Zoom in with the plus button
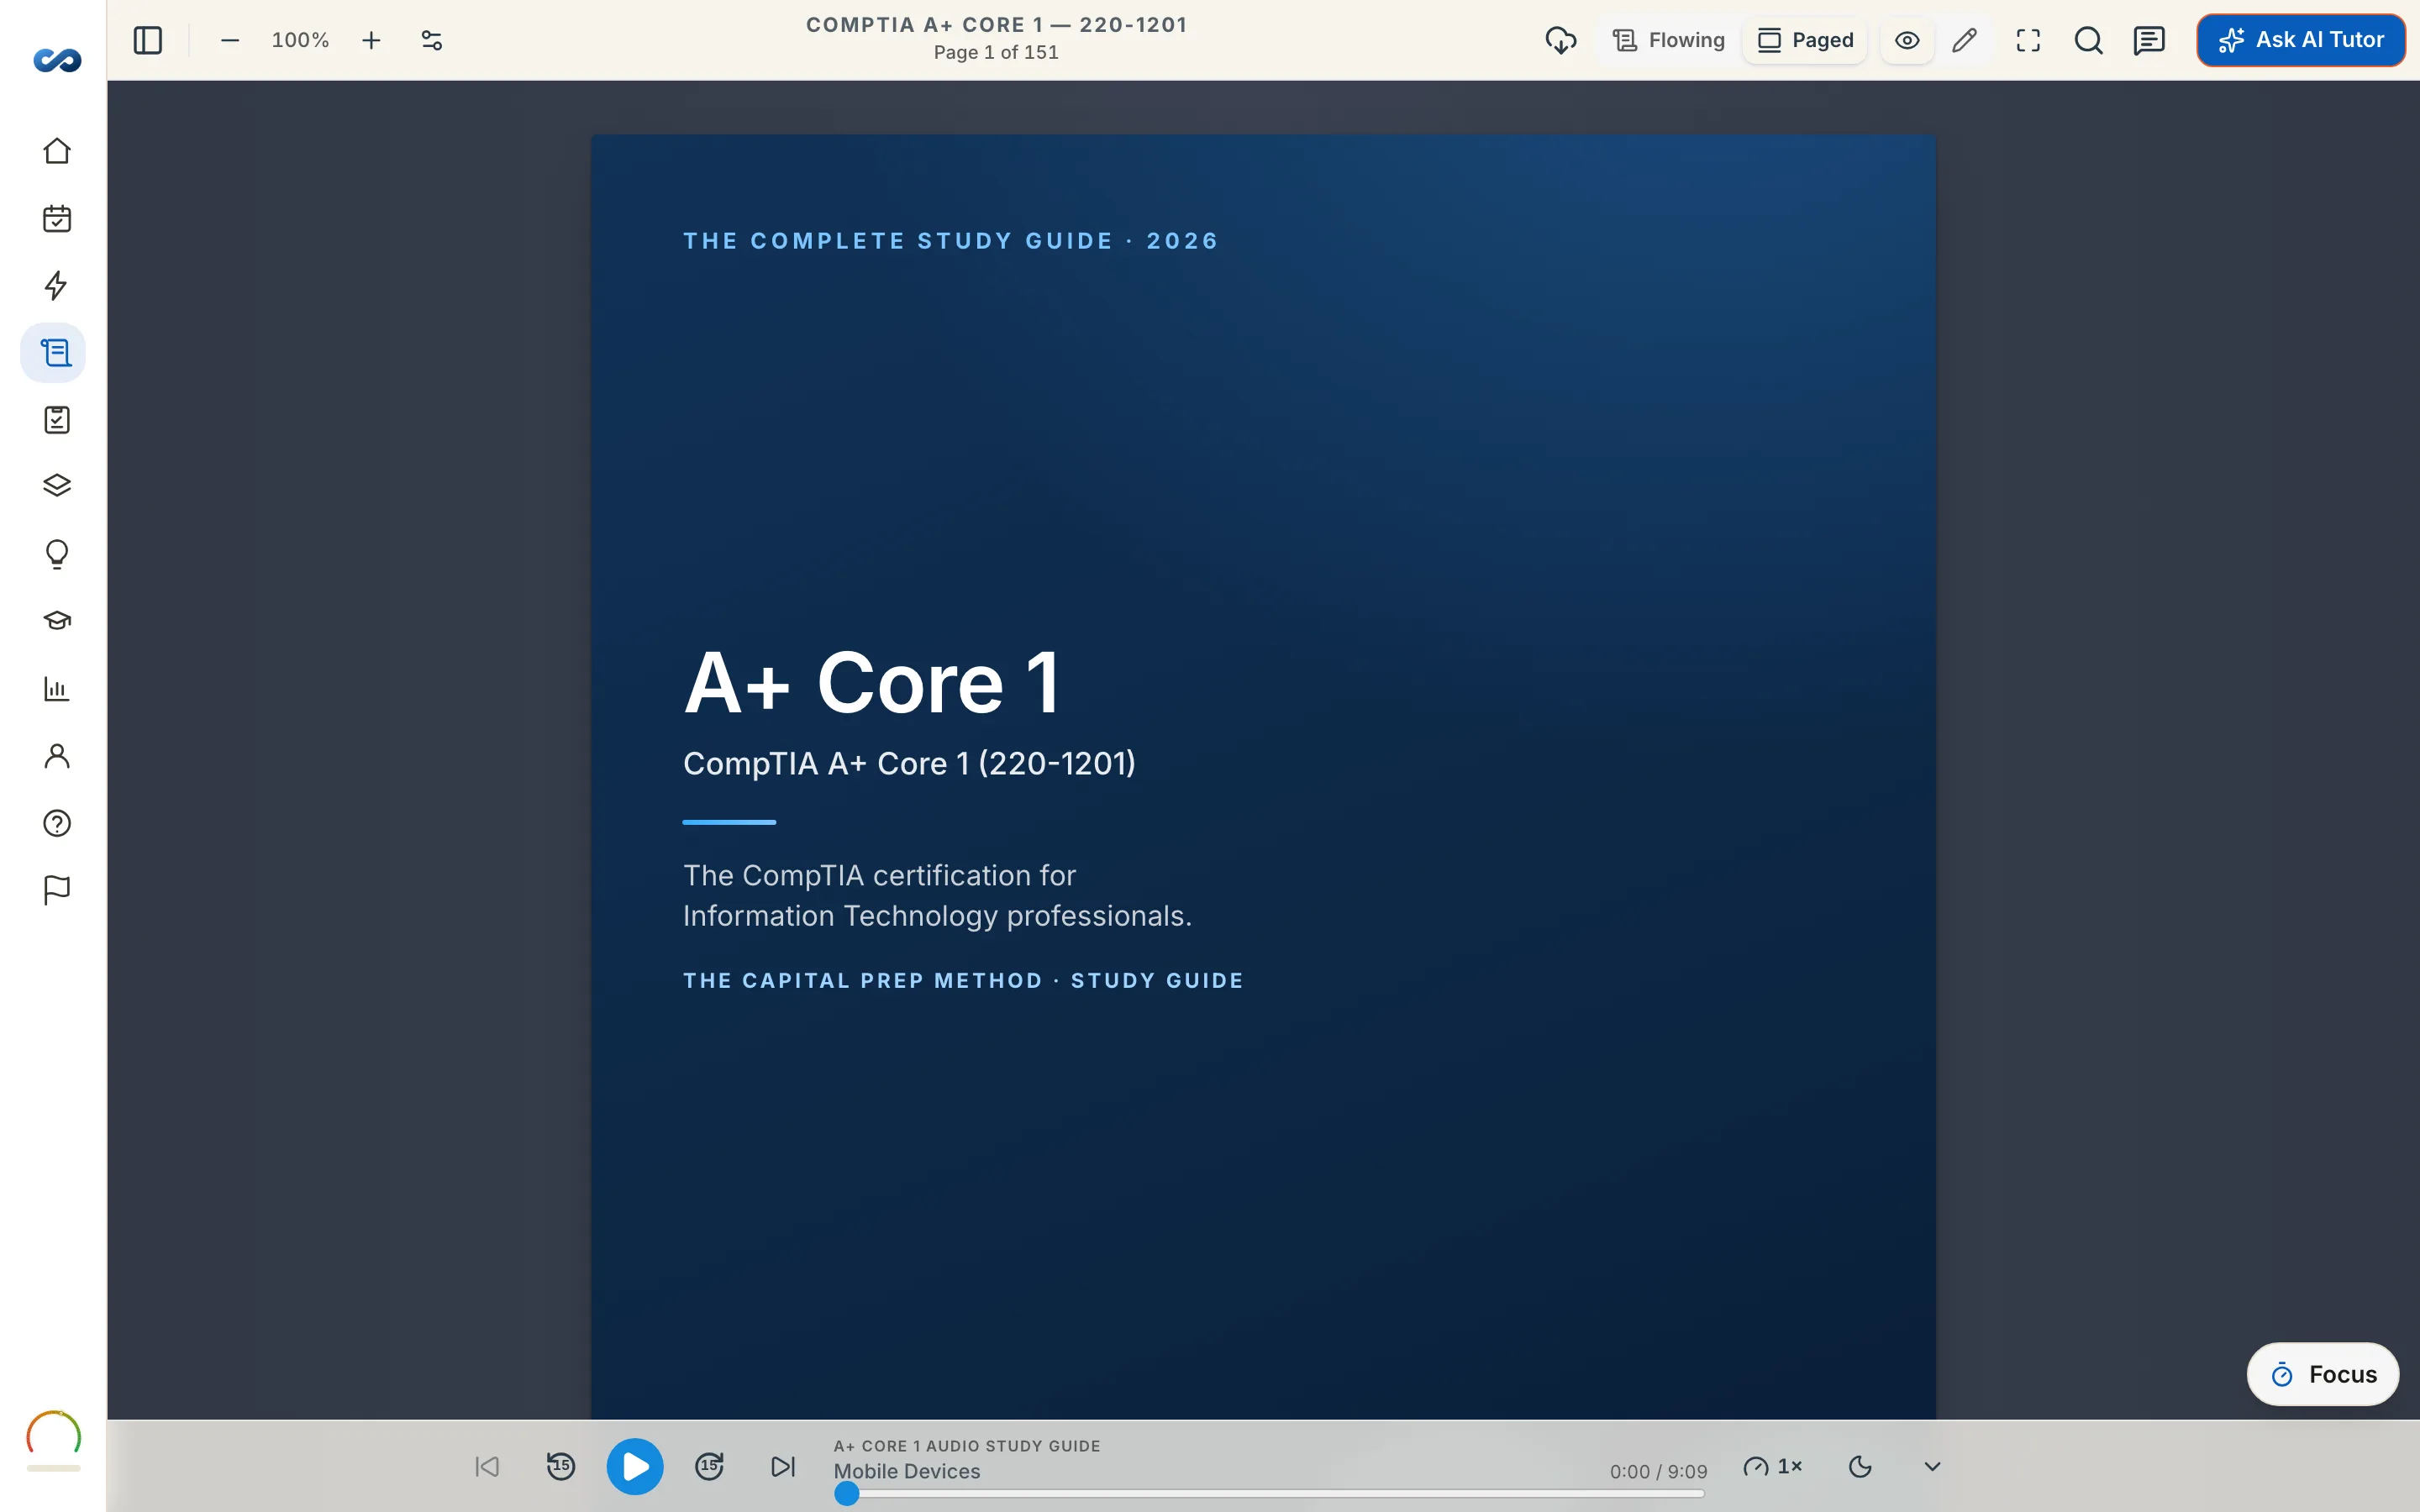2420x1512 pixels. [371, 40]
